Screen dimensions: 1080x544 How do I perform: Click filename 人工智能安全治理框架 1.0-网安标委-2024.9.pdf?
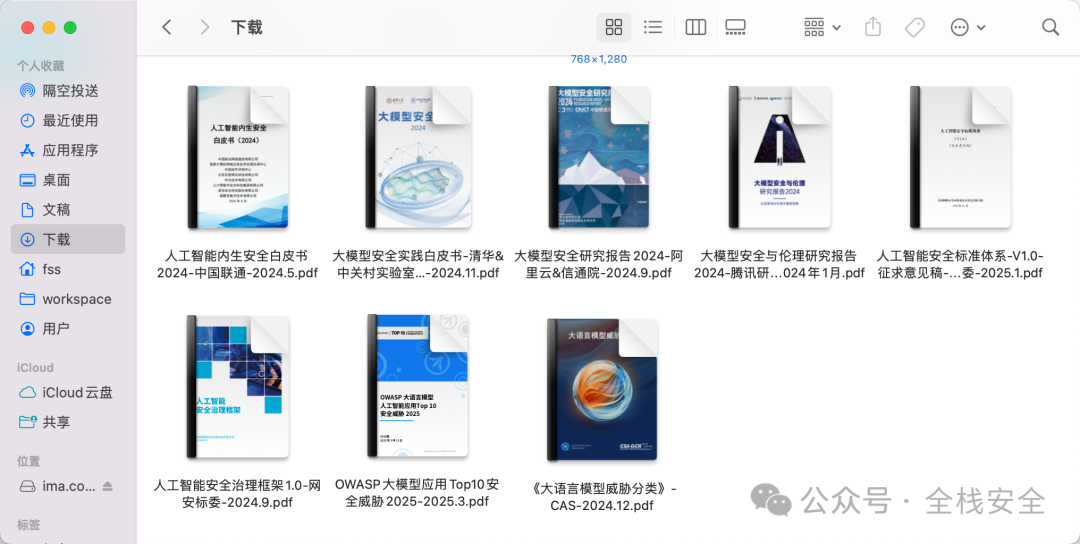point(238,494)
